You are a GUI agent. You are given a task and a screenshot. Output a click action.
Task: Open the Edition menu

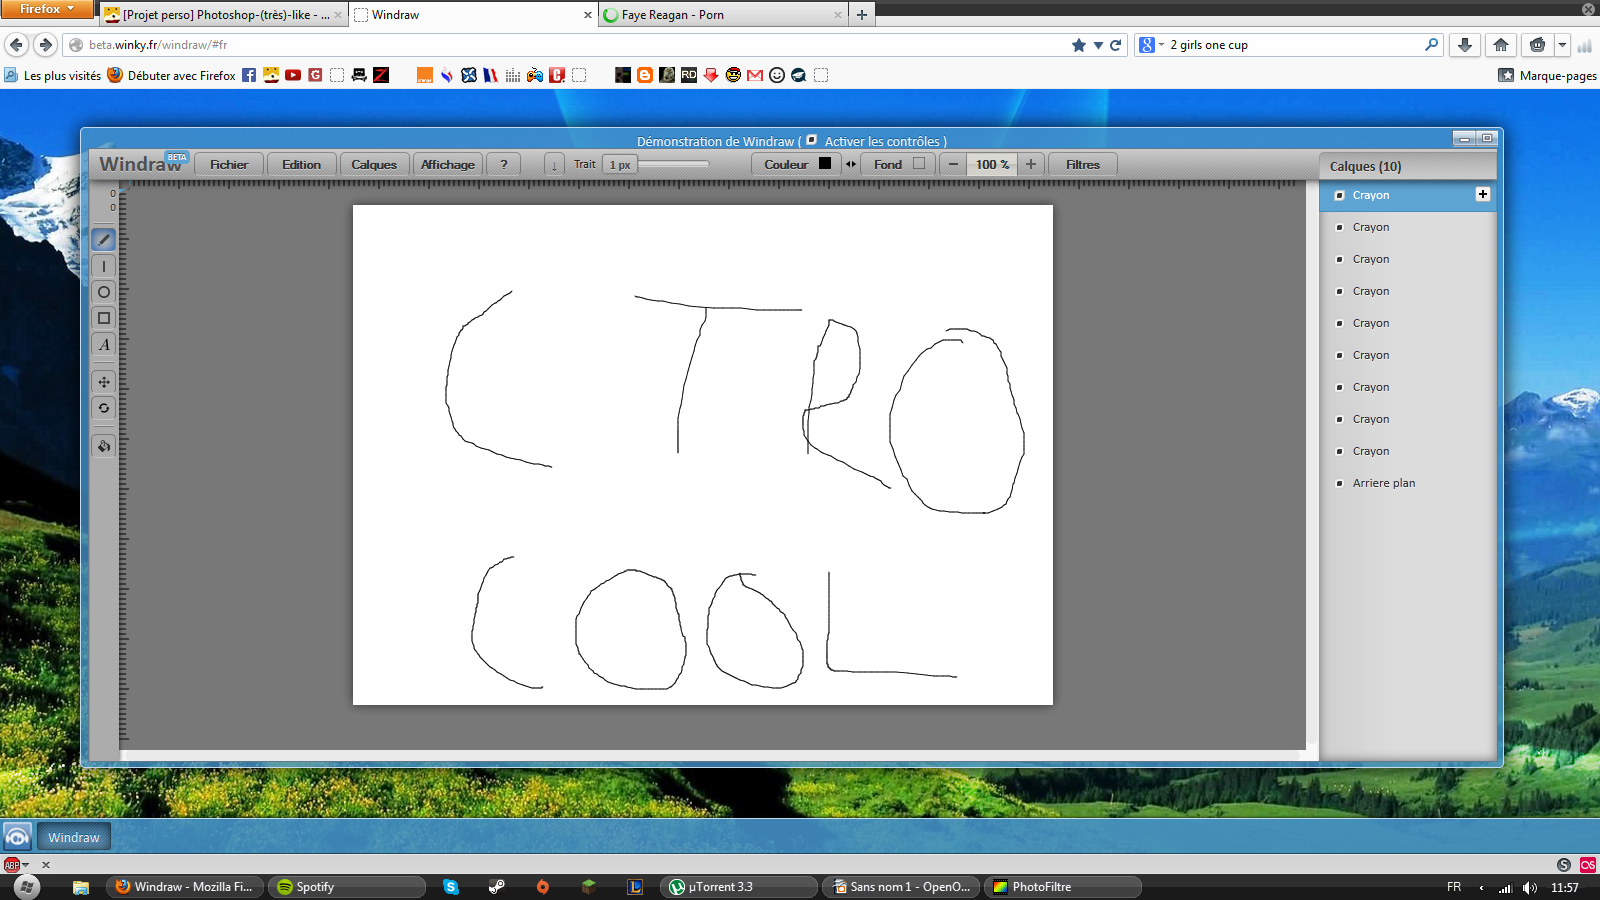click(301, 164)
